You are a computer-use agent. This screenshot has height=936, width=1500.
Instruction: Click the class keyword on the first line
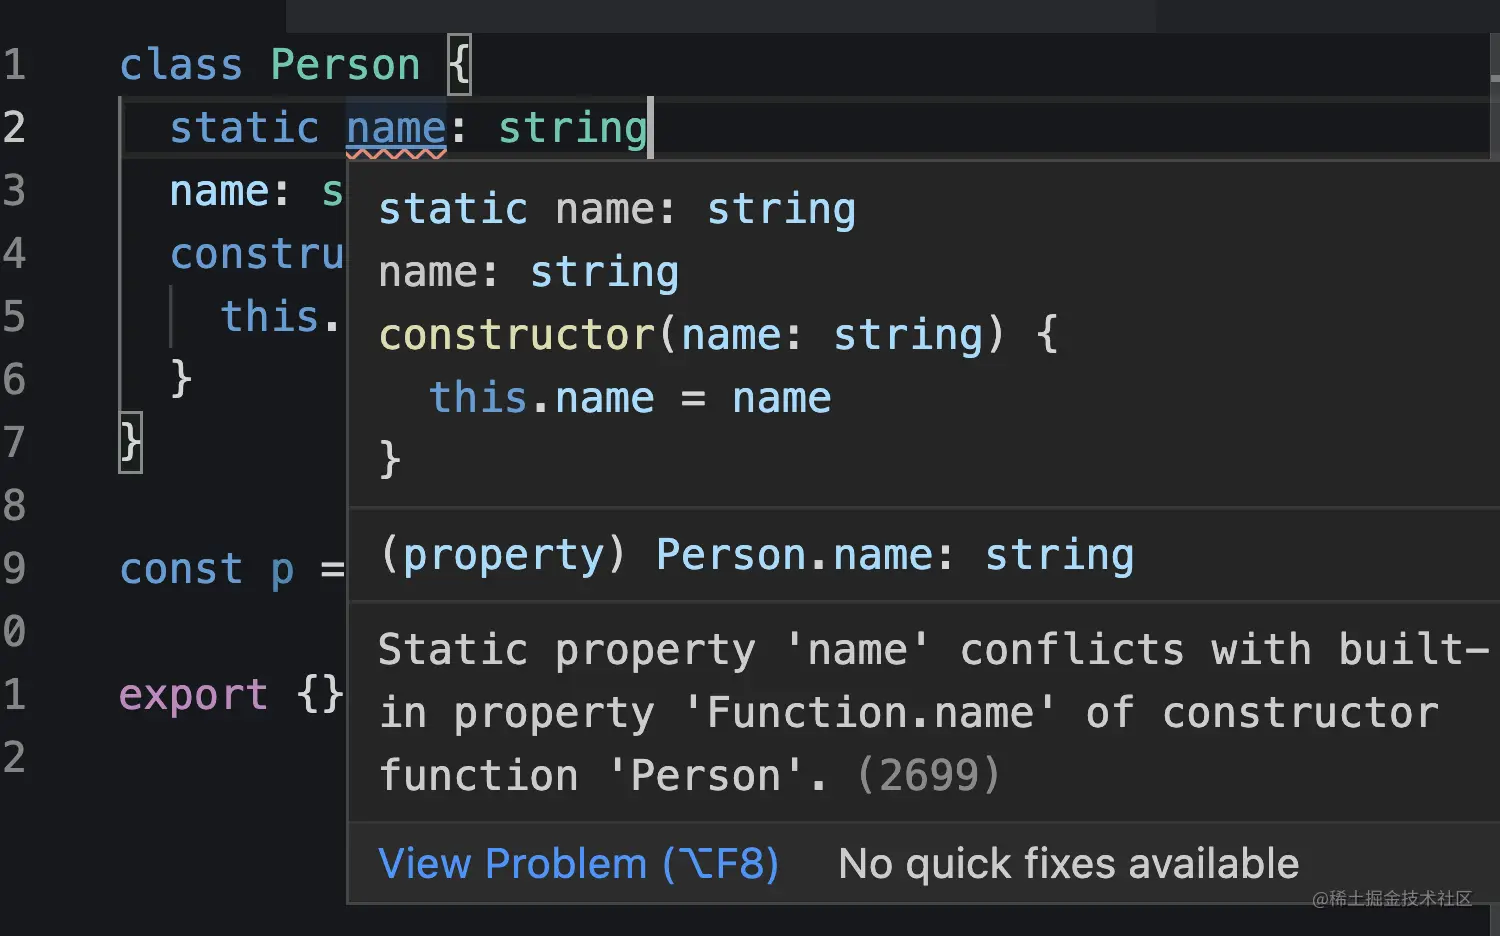(x=181, y=66)
